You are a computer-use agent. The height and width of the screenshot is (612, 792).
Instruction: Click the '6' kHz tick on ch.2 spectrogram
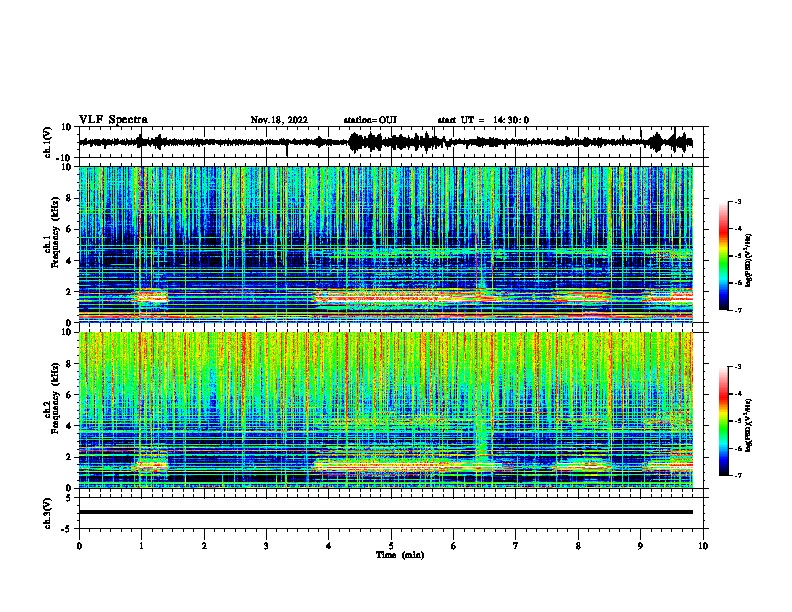70,395
